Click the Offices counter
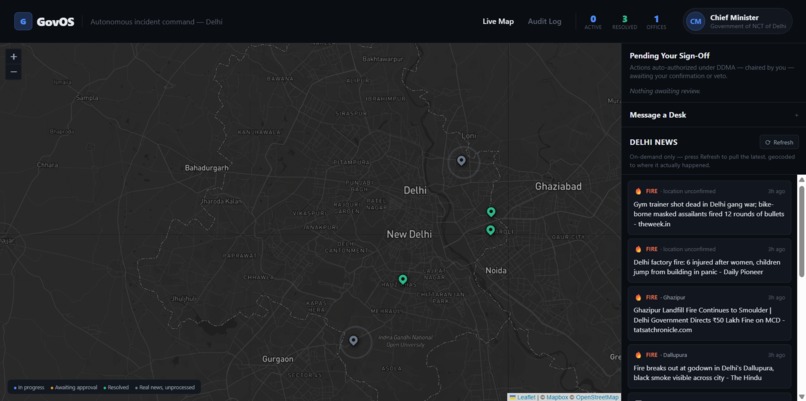 (x=656, y=22)
